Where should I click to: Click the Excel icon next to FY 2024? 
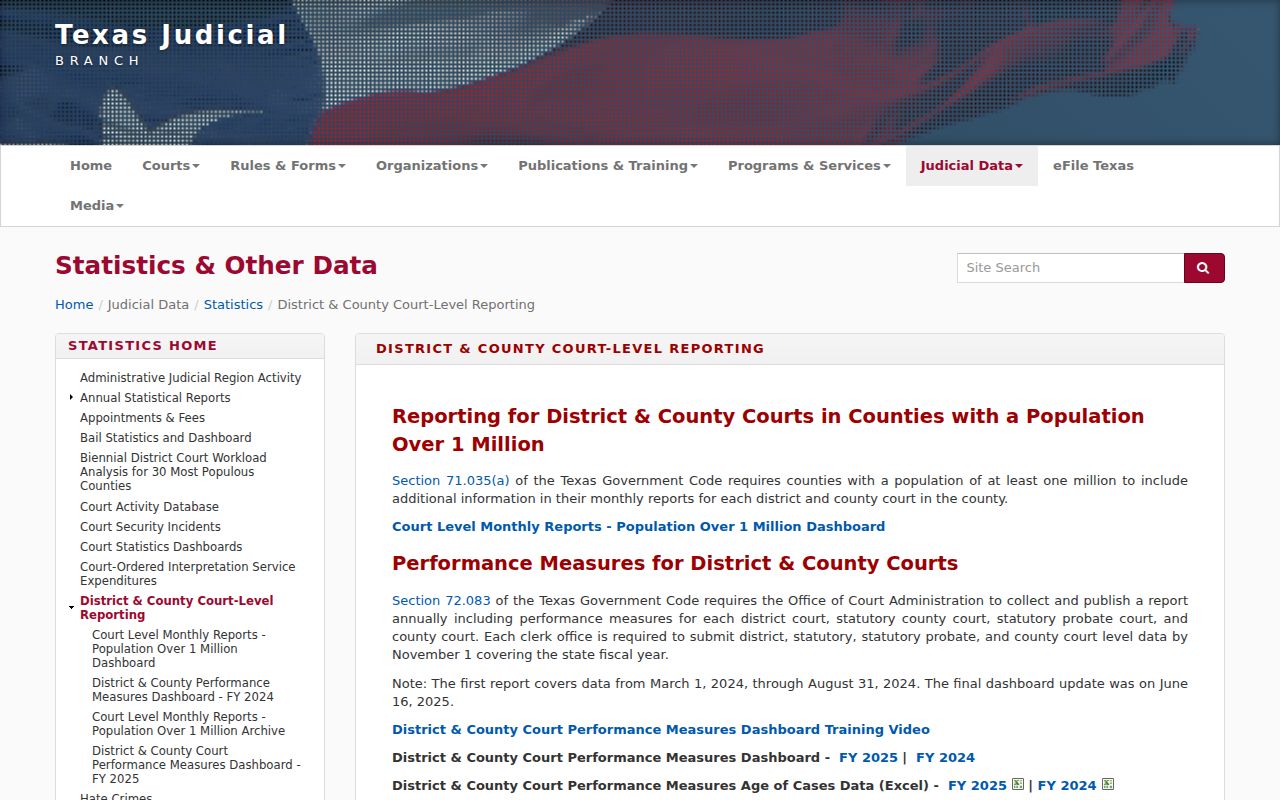1107,785
